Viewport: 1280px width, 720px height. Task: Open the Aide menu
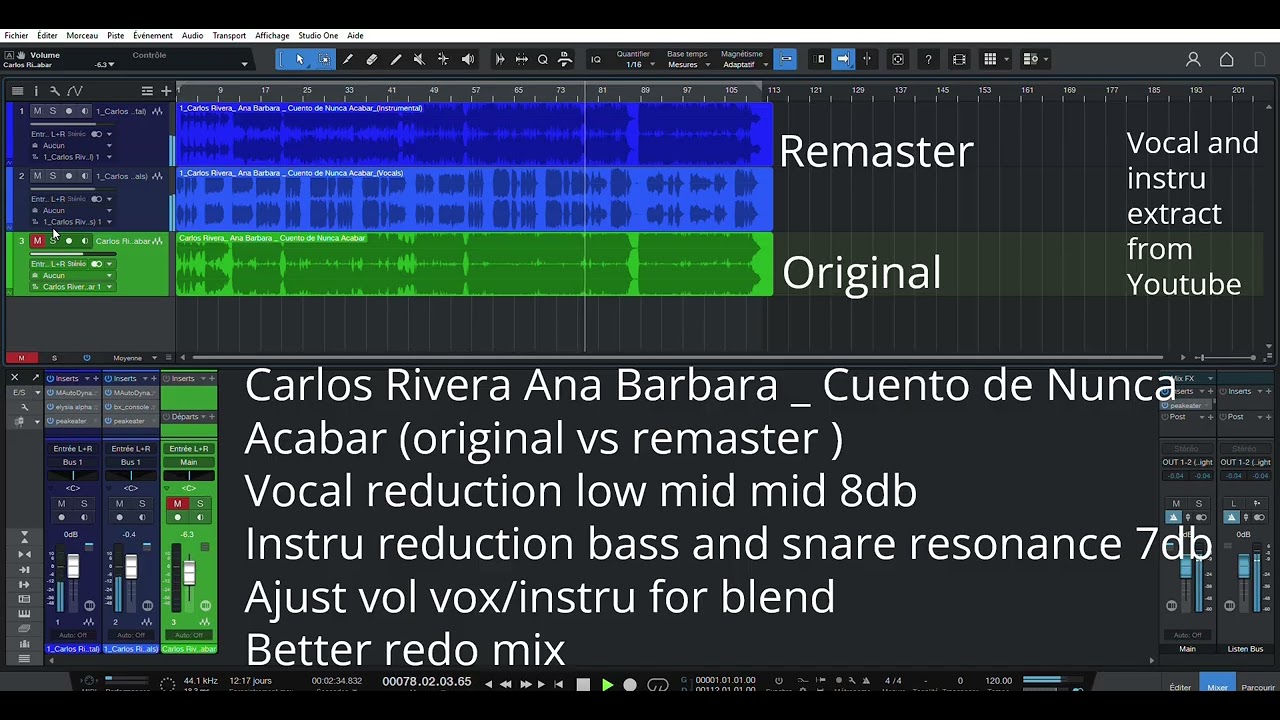(x=355, y=36)
